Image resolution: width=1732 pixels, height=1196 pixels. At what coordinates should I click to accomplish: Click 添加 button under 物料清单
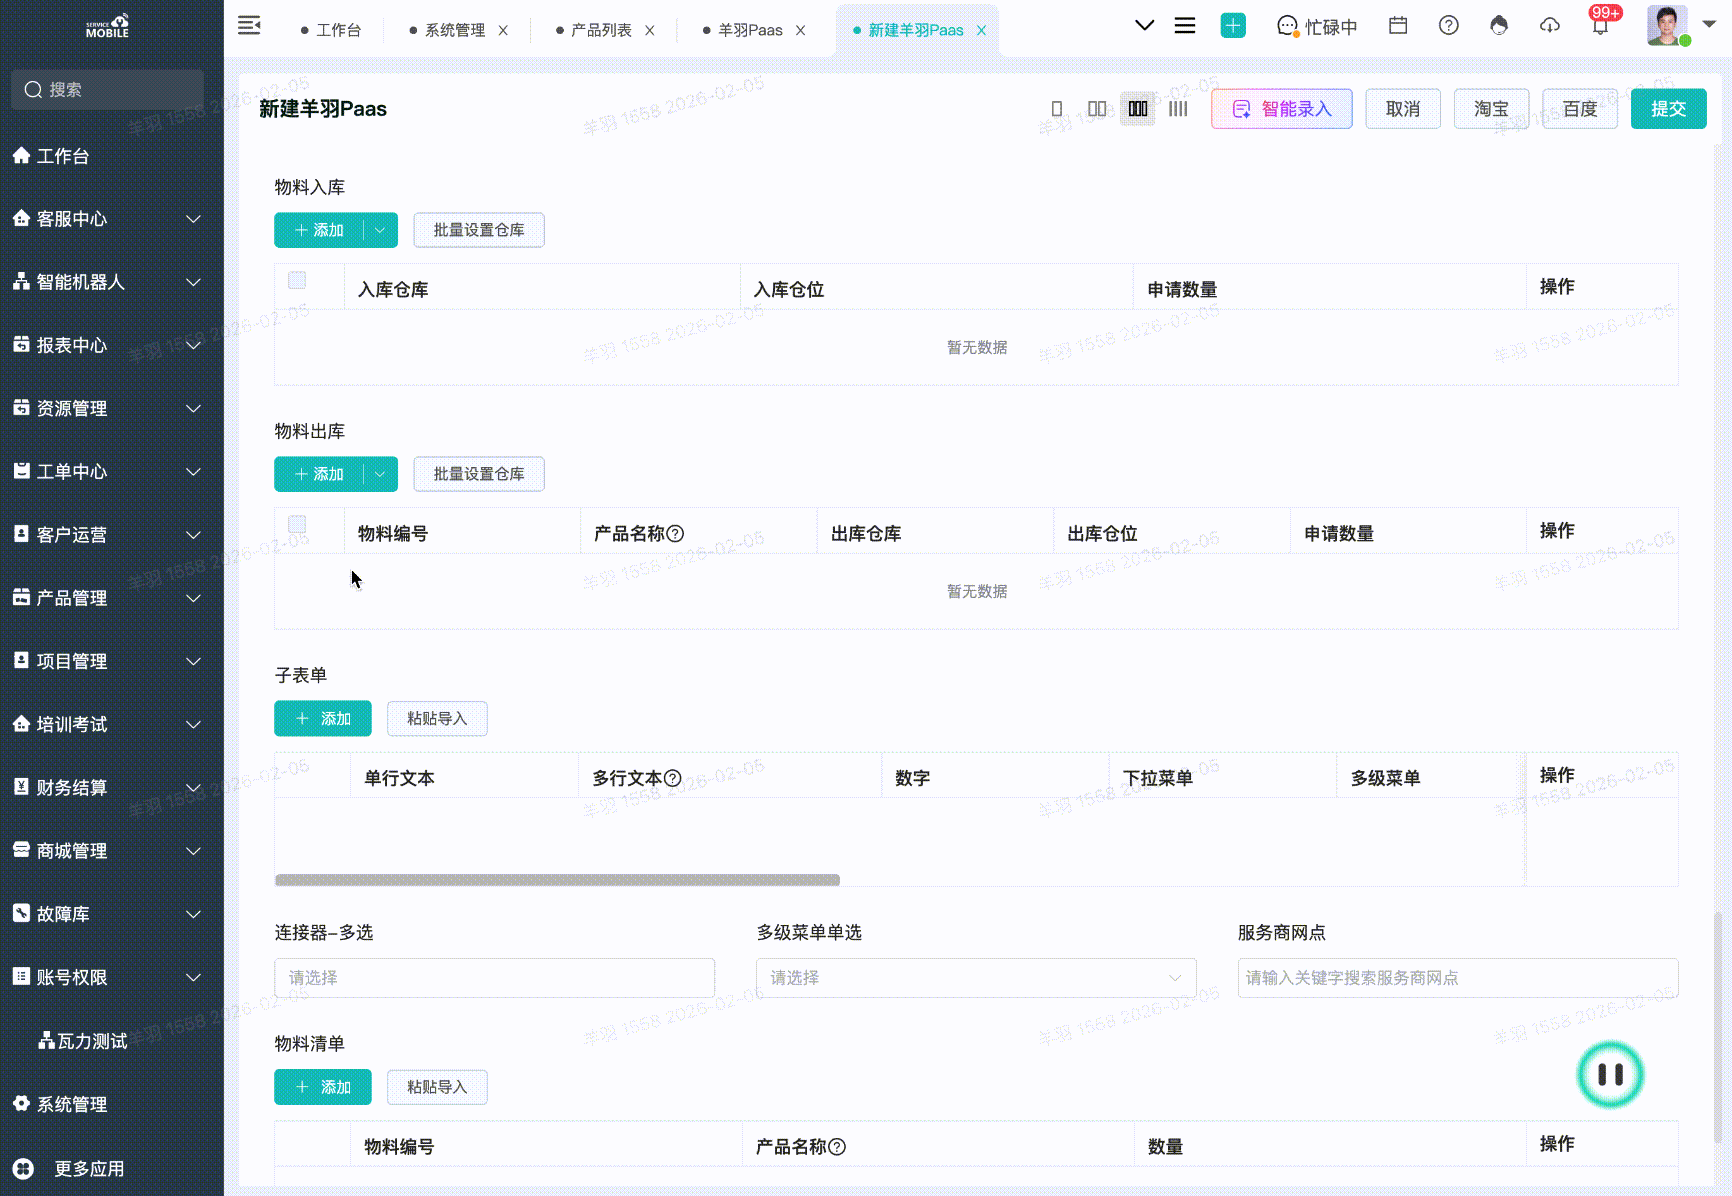323,1087
